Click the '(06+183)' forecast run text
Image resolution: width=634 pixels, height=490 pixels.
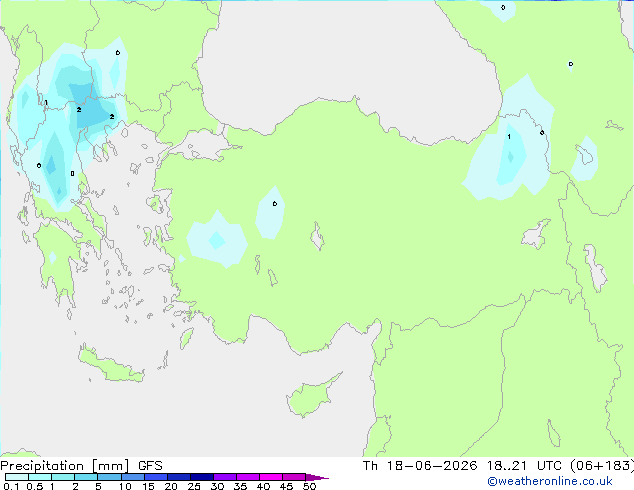tap(602, 466)
